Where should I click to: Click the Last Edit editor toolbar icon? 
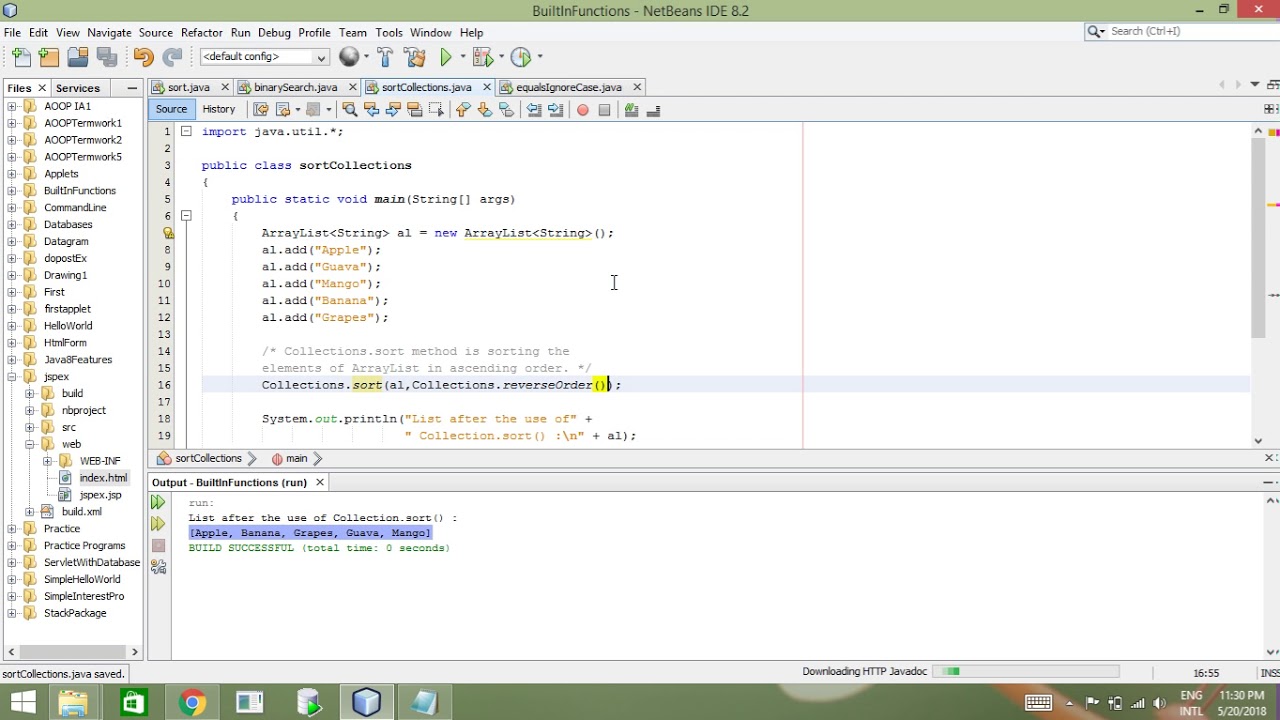[x=261, y=110]
